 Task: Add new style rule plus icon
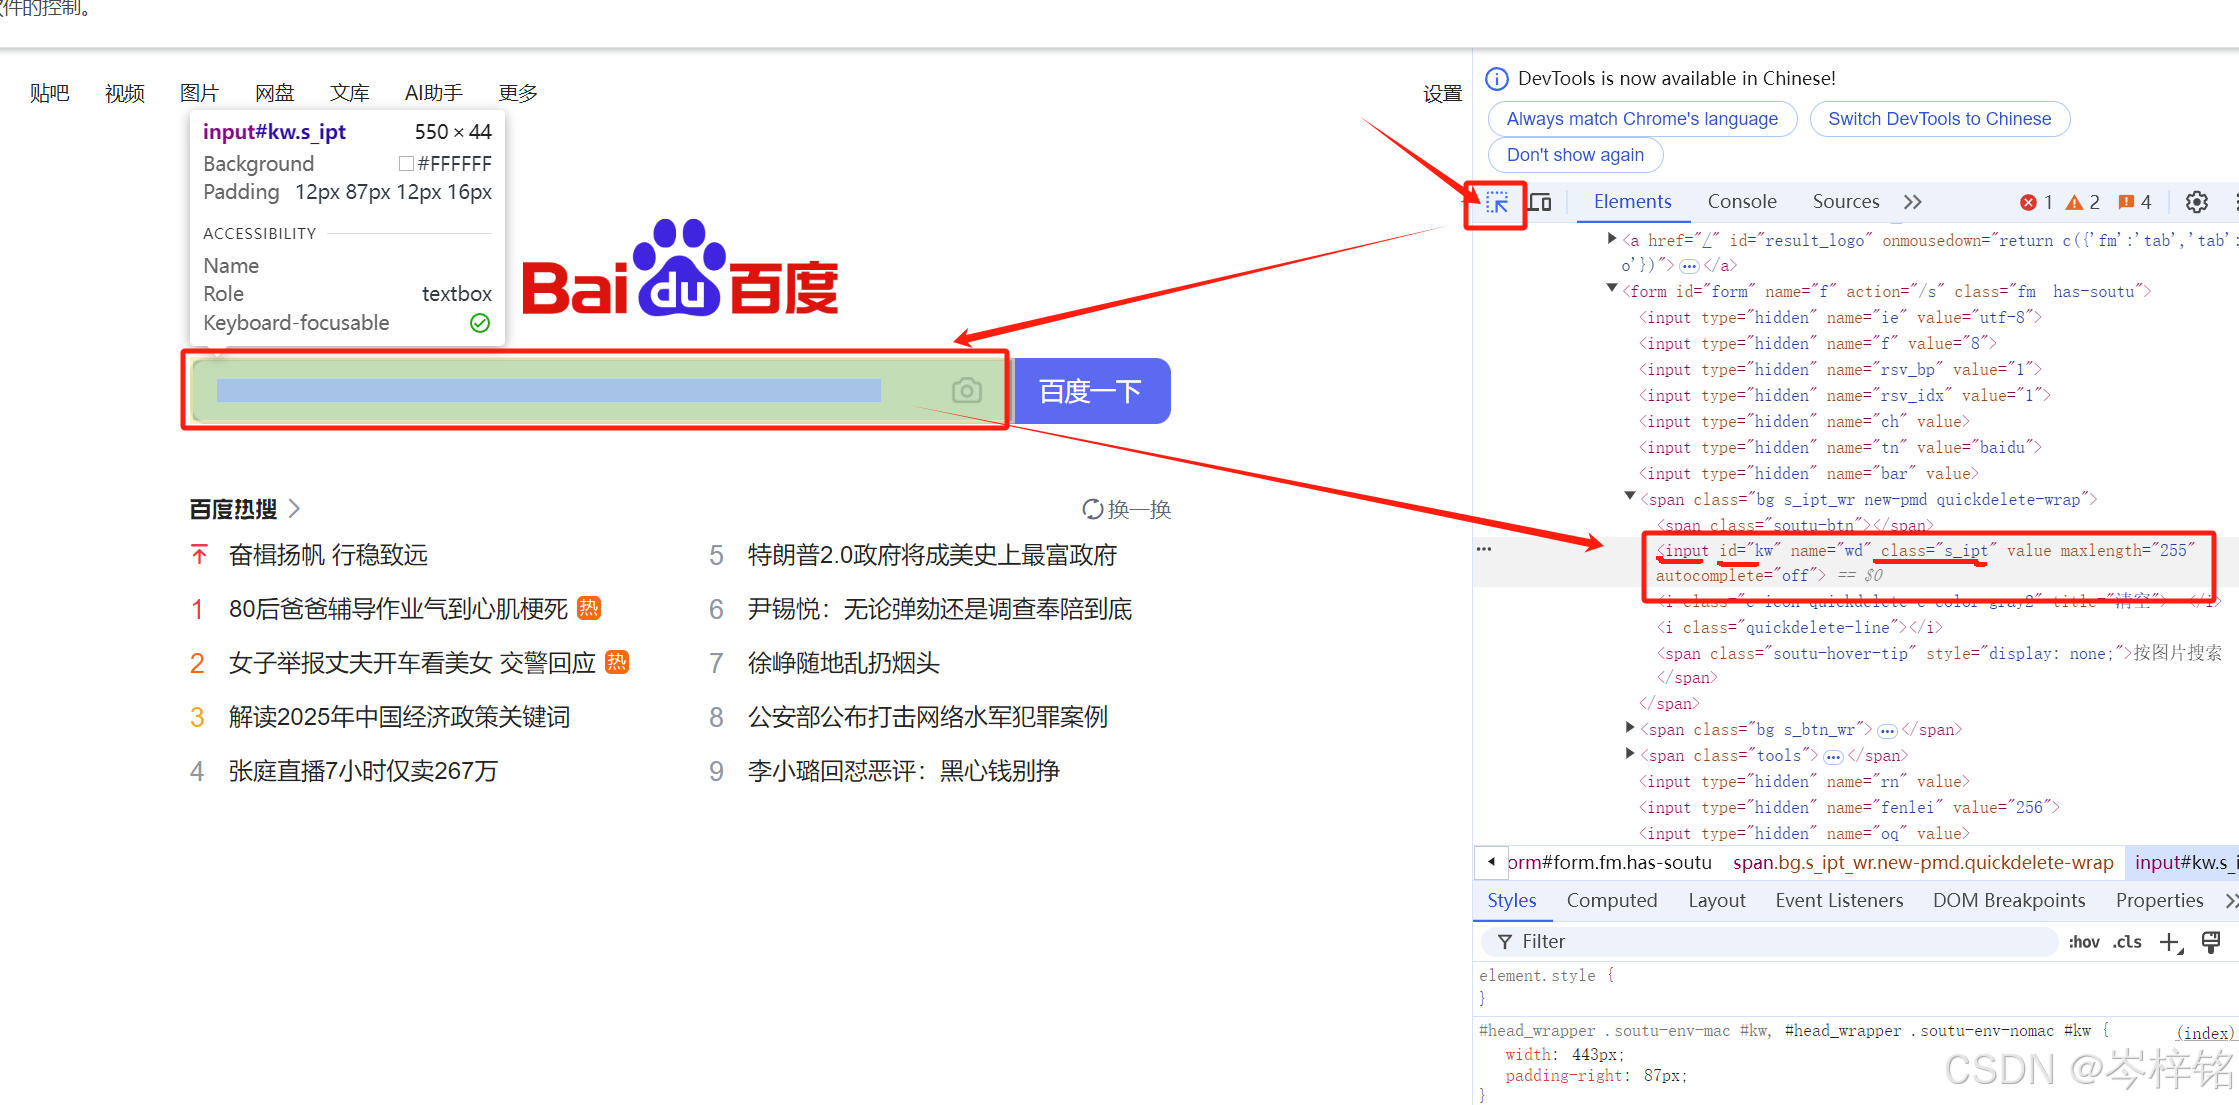coord(2170,942)
